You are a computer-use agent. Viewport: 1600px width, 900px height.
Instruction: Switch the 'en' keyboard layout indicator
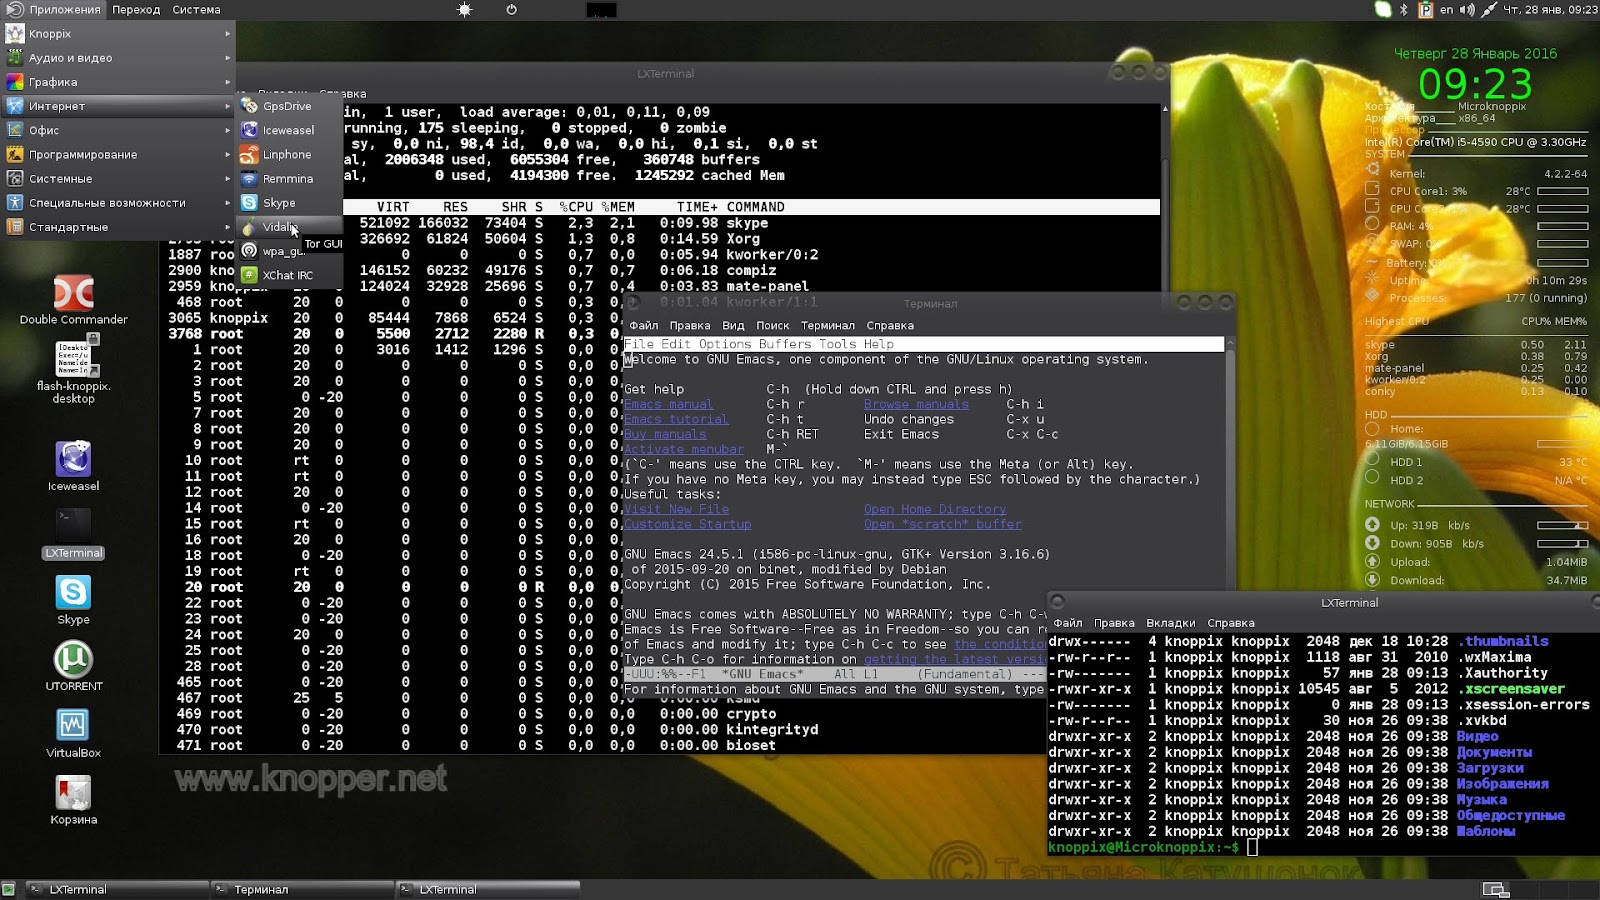(x=1446, y=10)
